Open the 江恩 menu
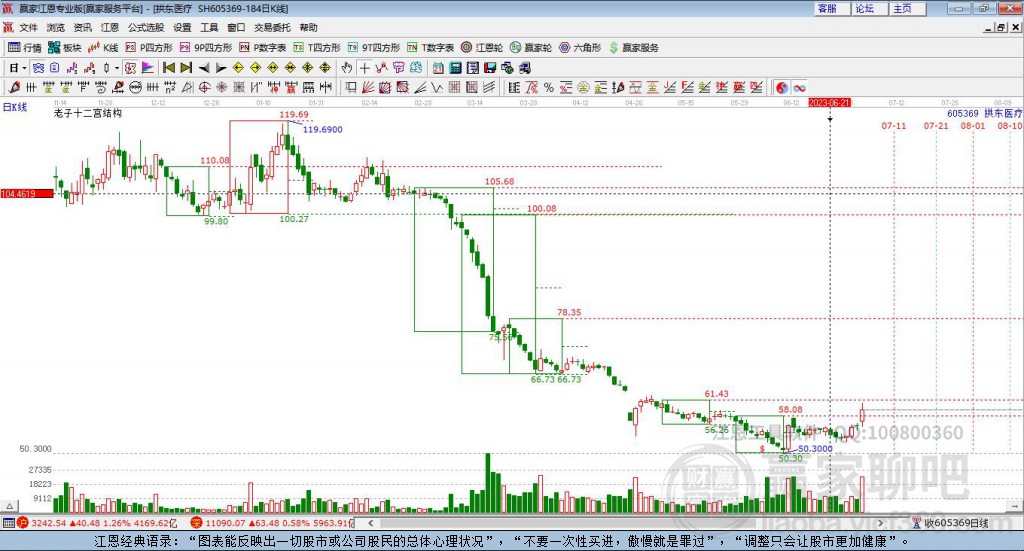This screenshot has width=1024, height=551. tap(110, 27)
